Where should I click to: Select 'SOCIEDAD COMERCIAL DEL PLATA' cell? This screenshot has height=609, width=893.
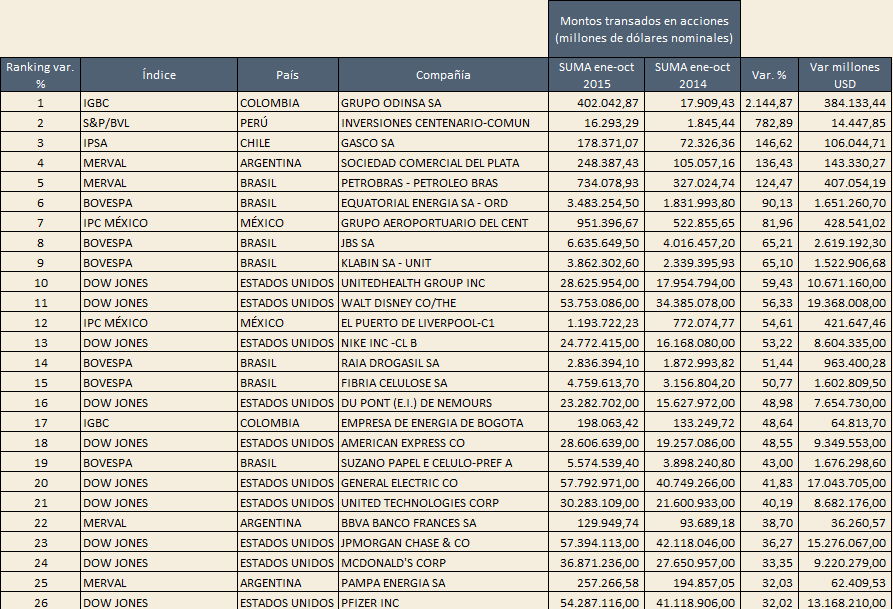pyautogui.click(x=443, y=162)
